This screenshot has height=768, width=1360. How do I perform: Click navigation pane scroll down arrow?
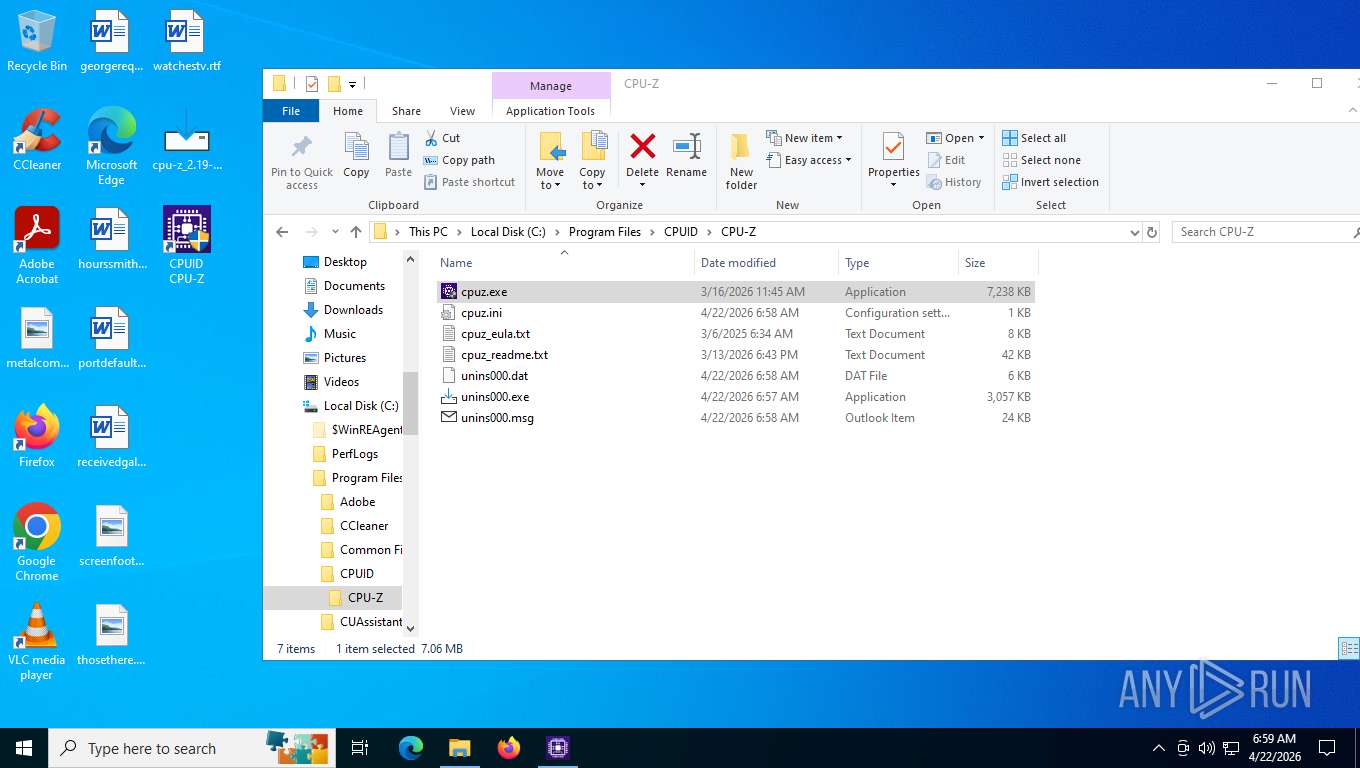tap(410, 628)
